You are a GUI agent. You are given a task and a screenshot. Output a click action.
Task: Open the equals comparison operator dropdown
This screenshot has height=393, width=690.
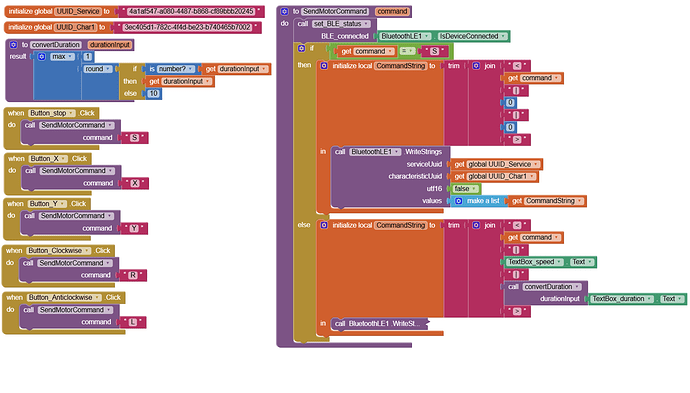(x=408, y=51)
